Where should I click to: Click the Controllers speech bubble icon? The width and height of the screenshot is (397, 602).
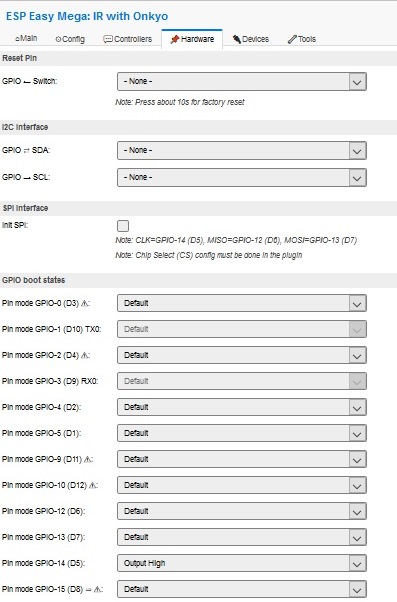tap(108, 39)
